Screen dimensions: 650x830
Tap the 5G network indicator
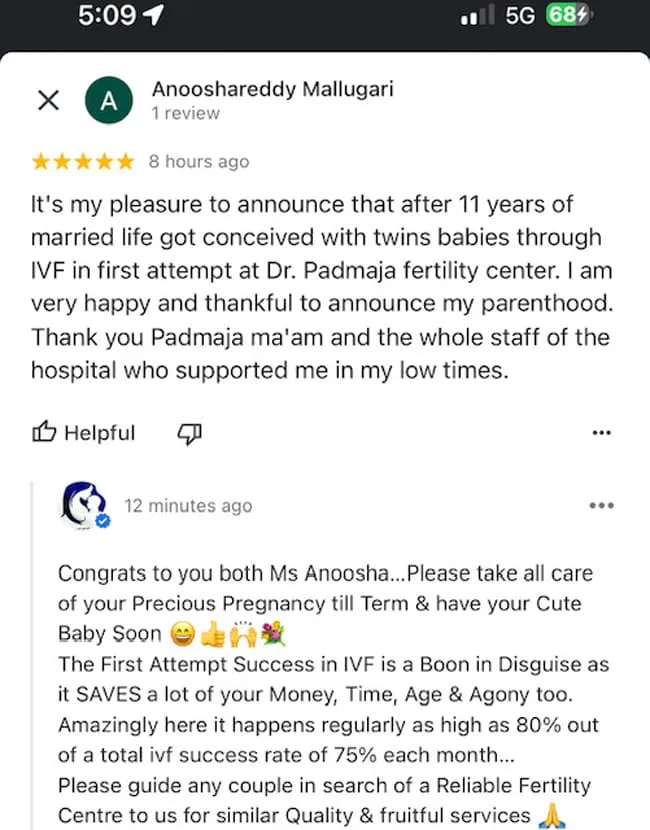click(x=520, y=17)
